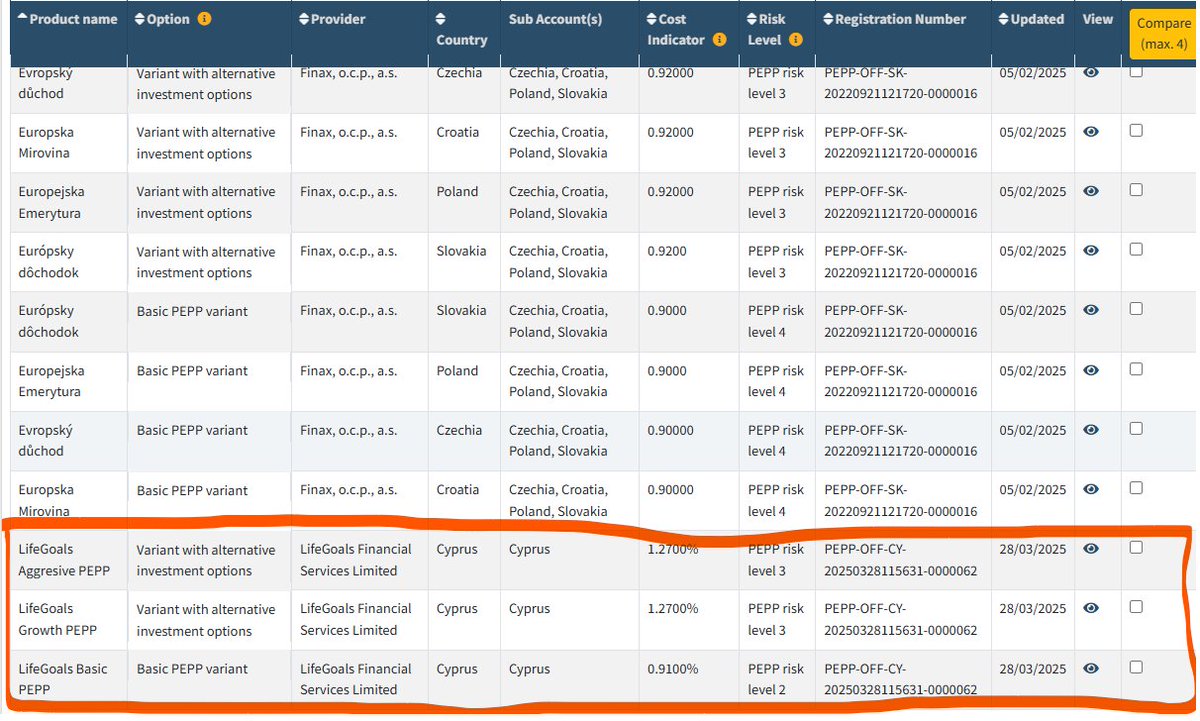Click eye icon of Európsky dôchodok Basic PEPP variant
This screenshot has height=721, width=1200.
coord(1091,310)
